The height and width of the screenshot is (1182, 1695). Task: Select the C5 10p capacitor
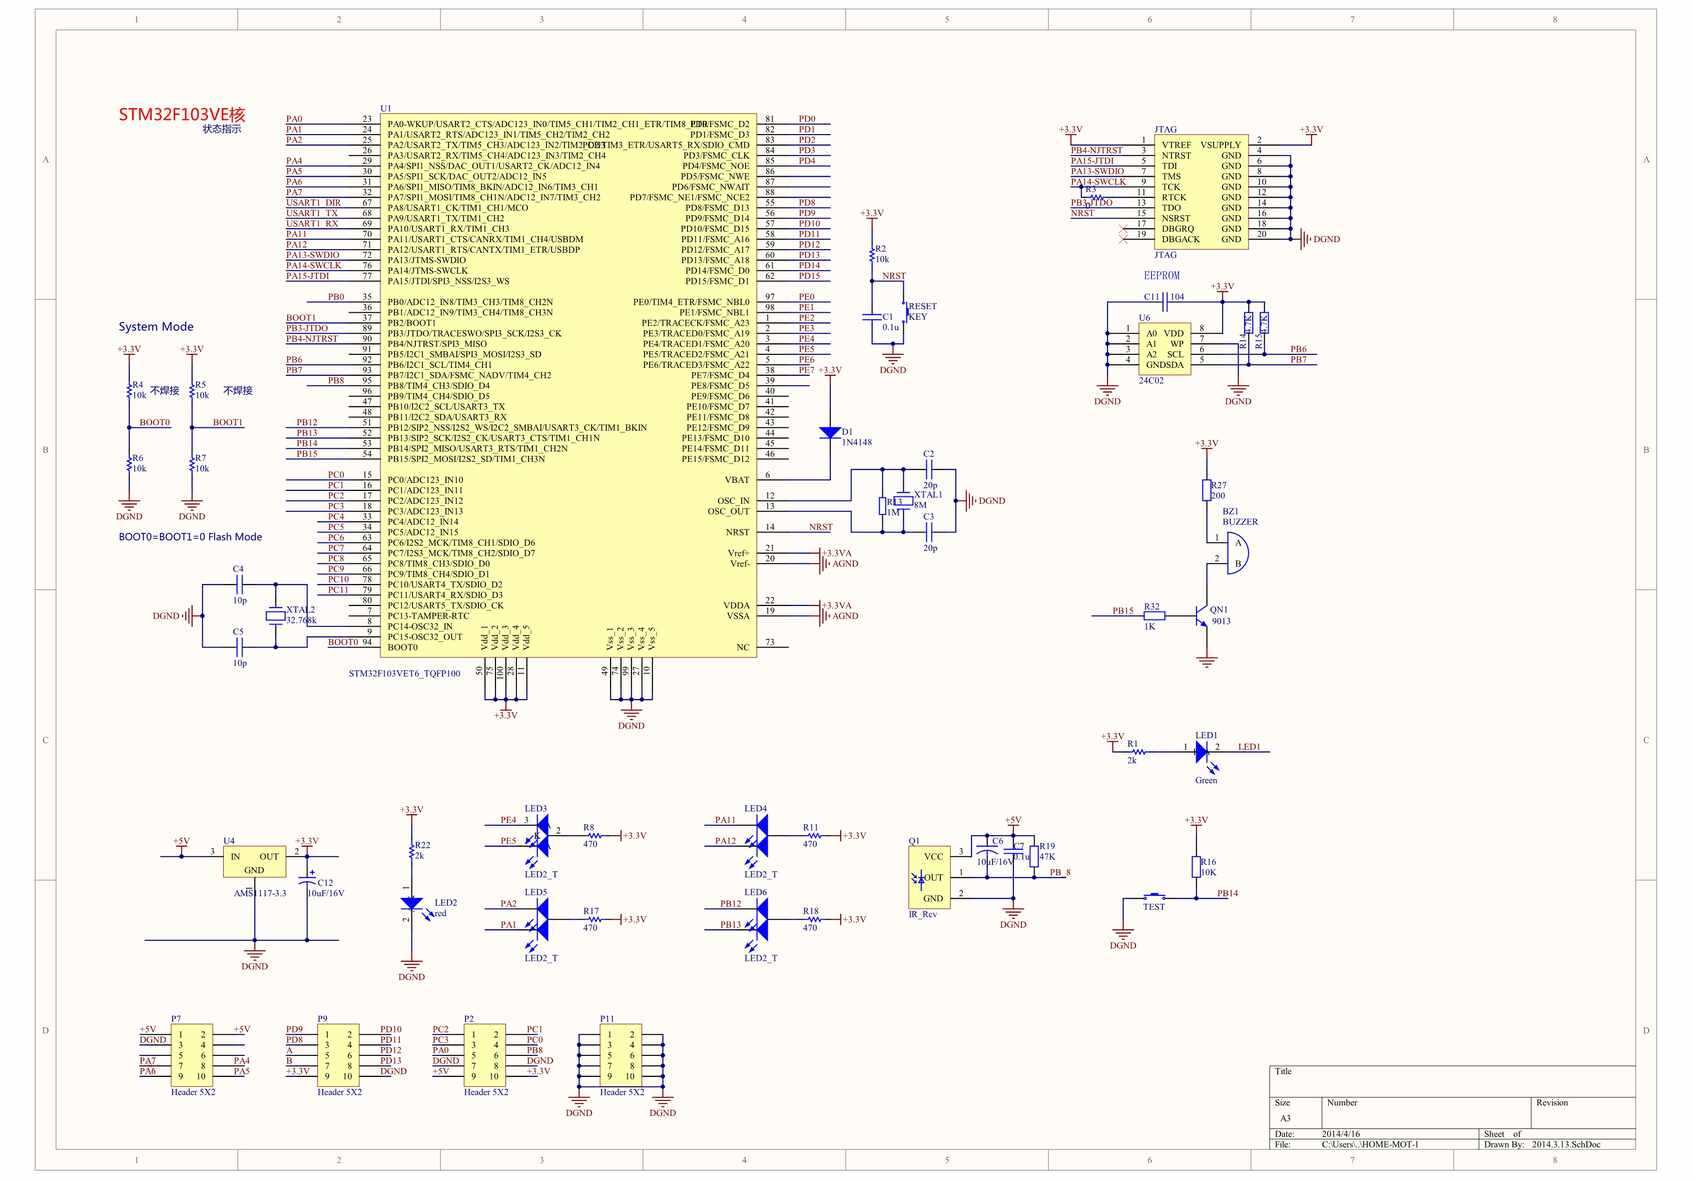tap(239, 647)
